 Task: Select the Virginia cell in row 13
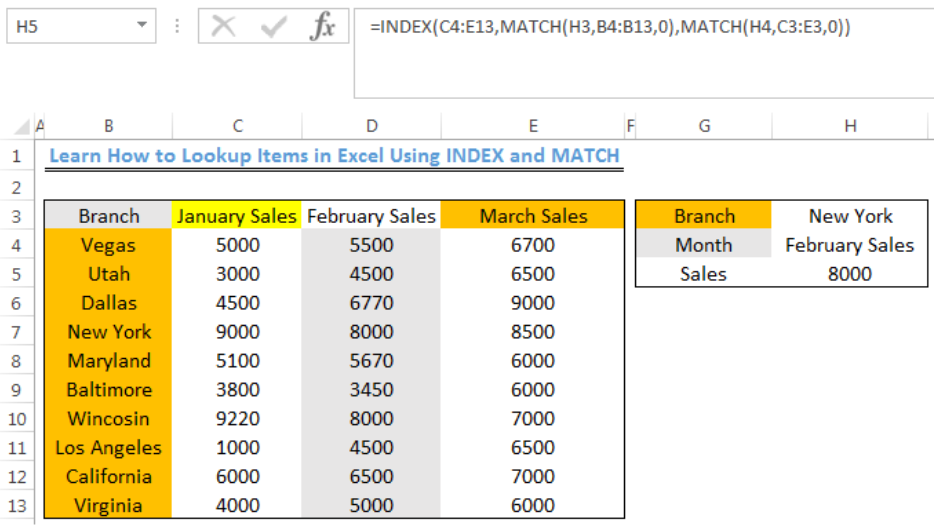click(109, 505)
